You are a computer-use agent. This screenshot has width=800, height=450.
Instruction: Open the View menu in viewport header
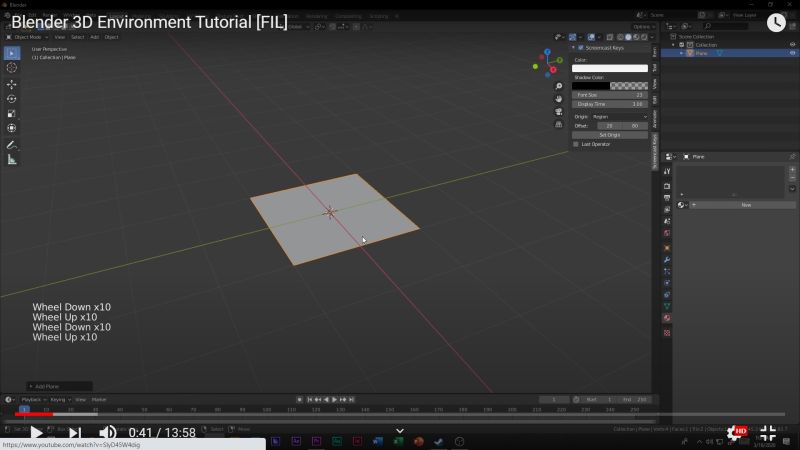tap(60, 37)
